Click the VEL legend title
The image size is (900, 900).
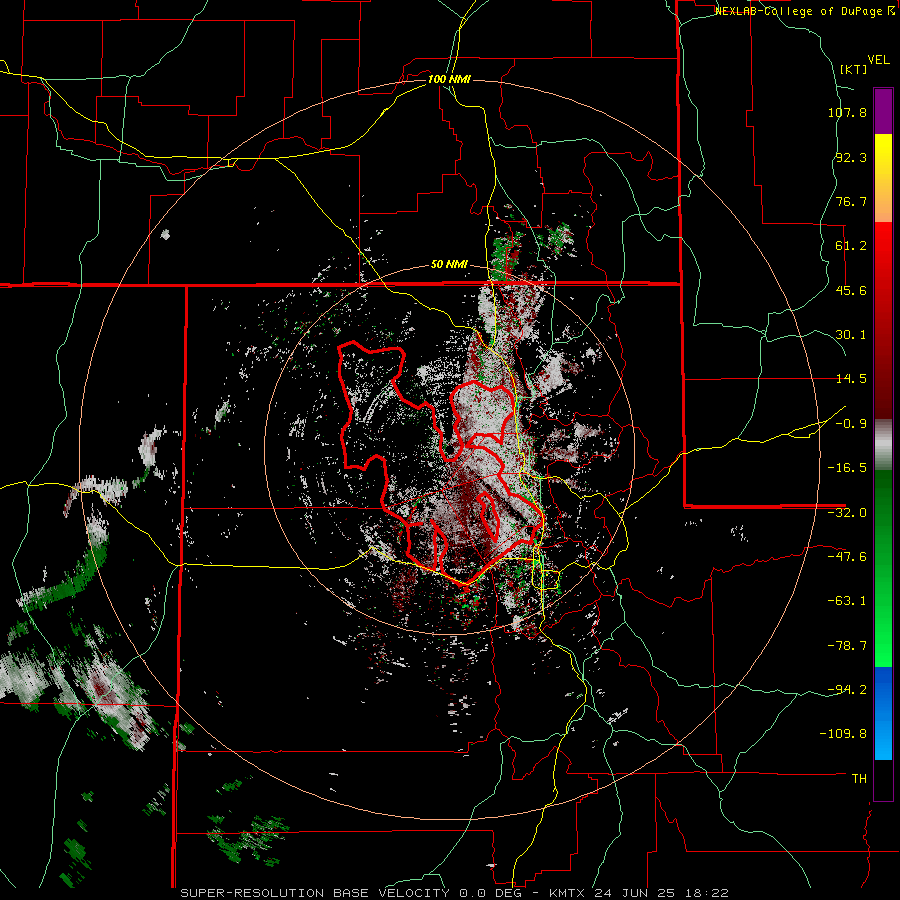click(x=878, y=60)
